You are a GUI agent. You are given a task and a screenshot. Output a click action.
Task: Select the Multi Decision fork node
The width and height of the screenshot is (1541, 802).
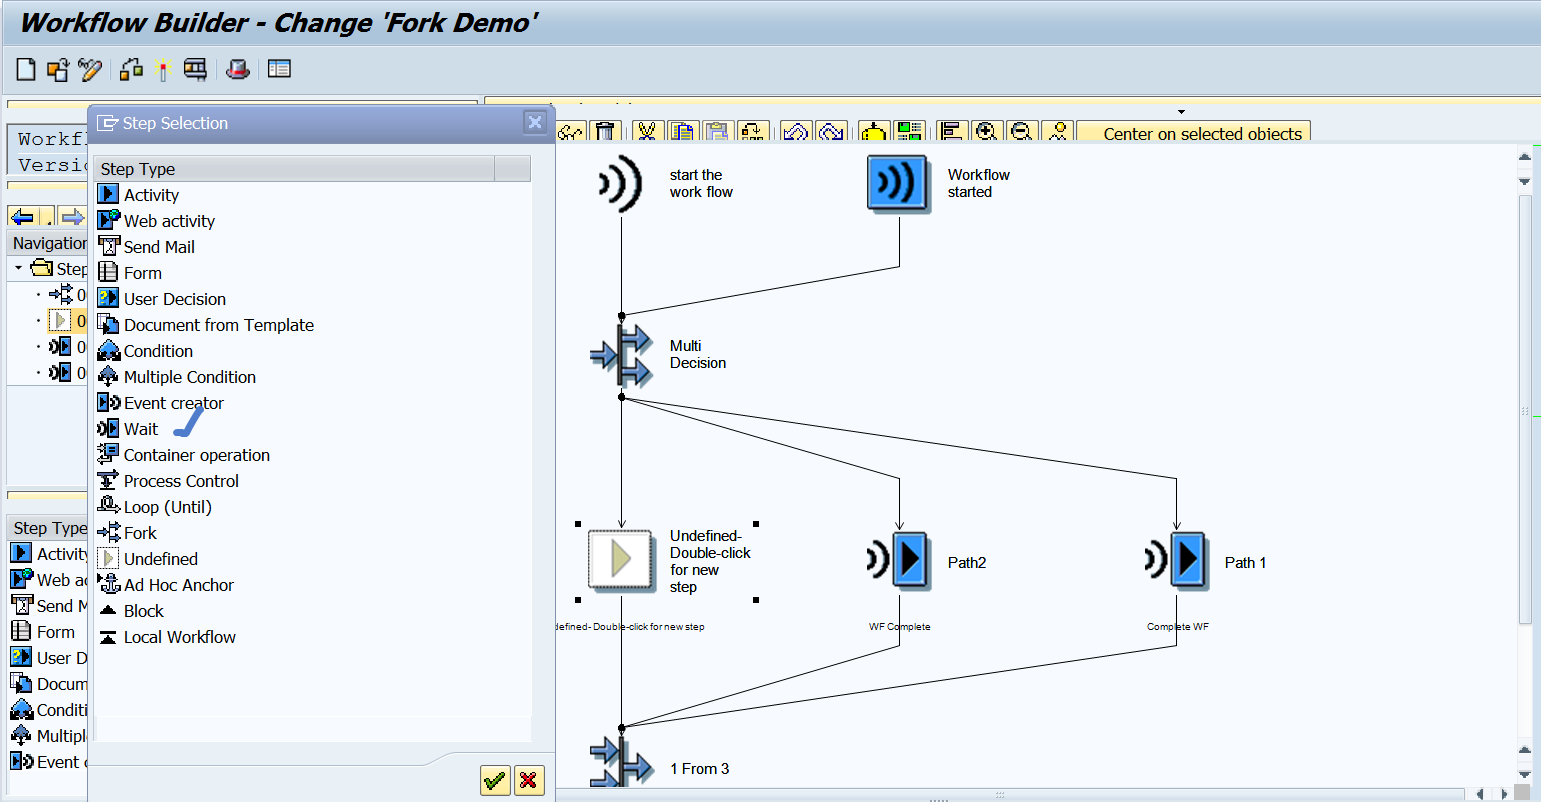[x=621, y=355]
